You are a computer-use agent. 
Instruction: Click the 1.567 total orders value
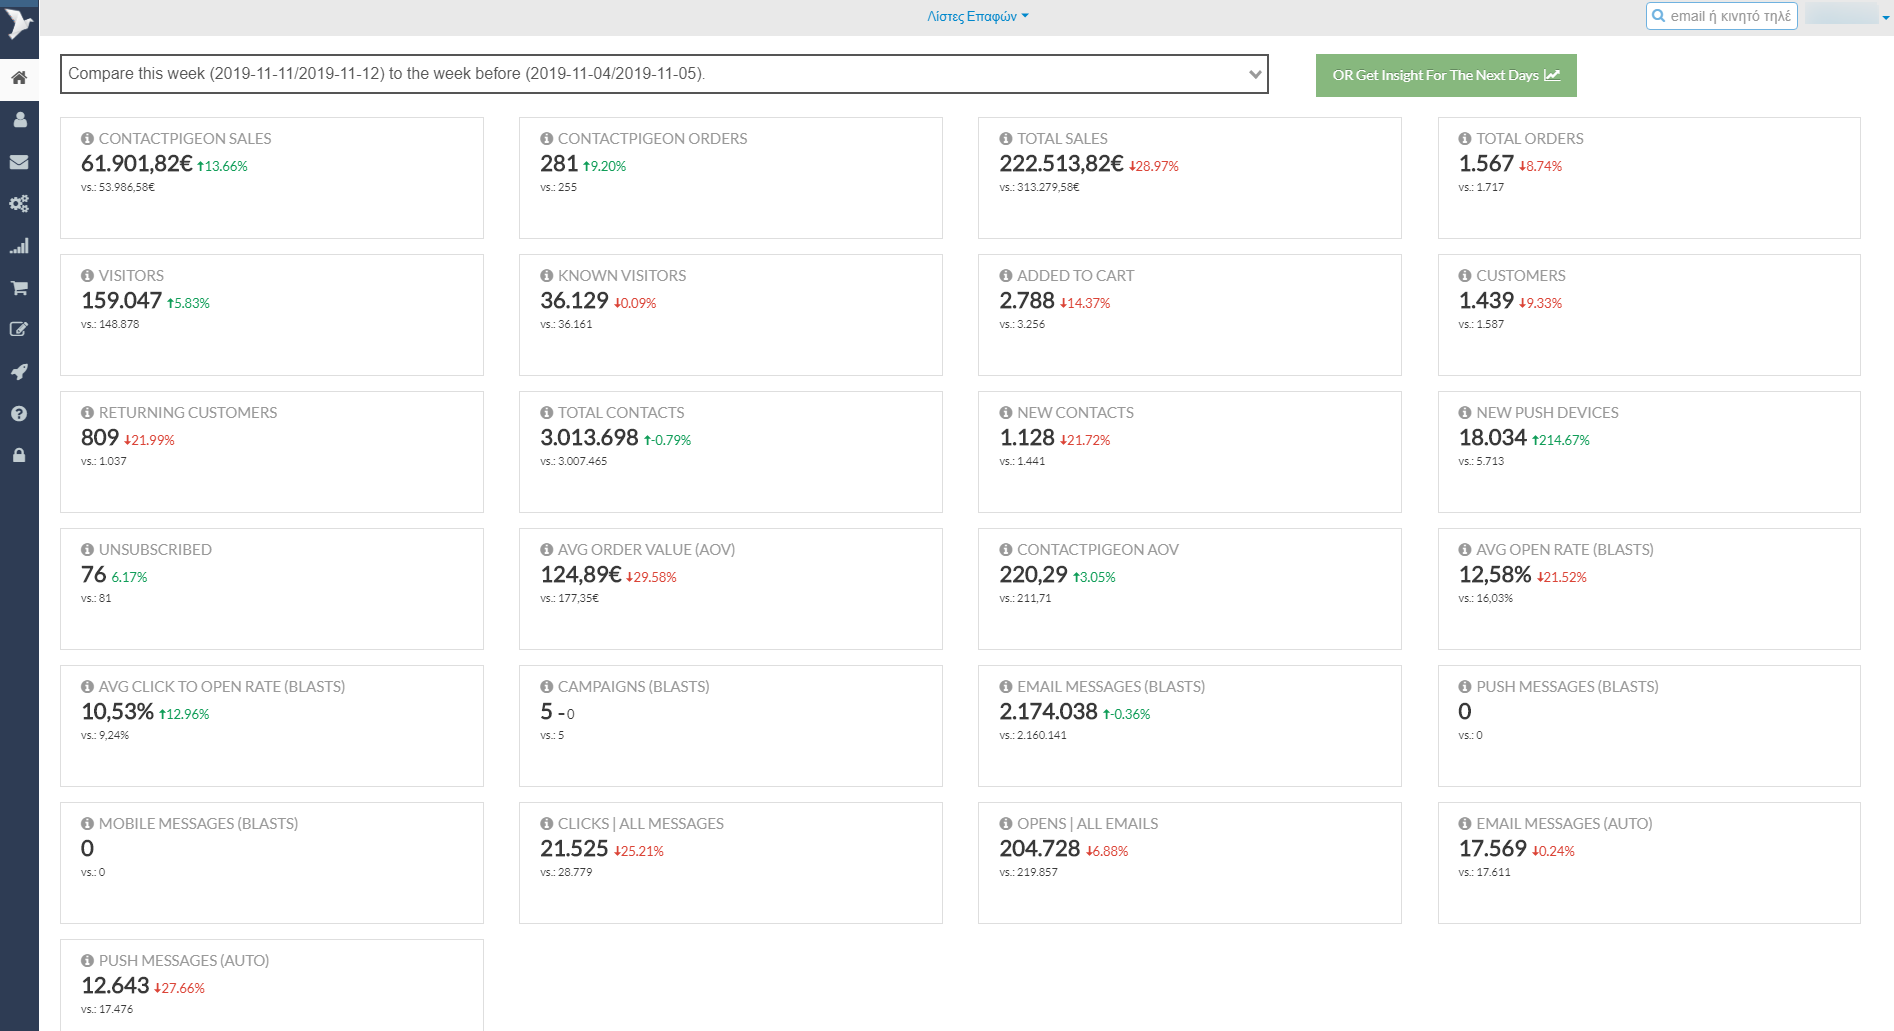pyautogui.click(x=1486, y=164)
